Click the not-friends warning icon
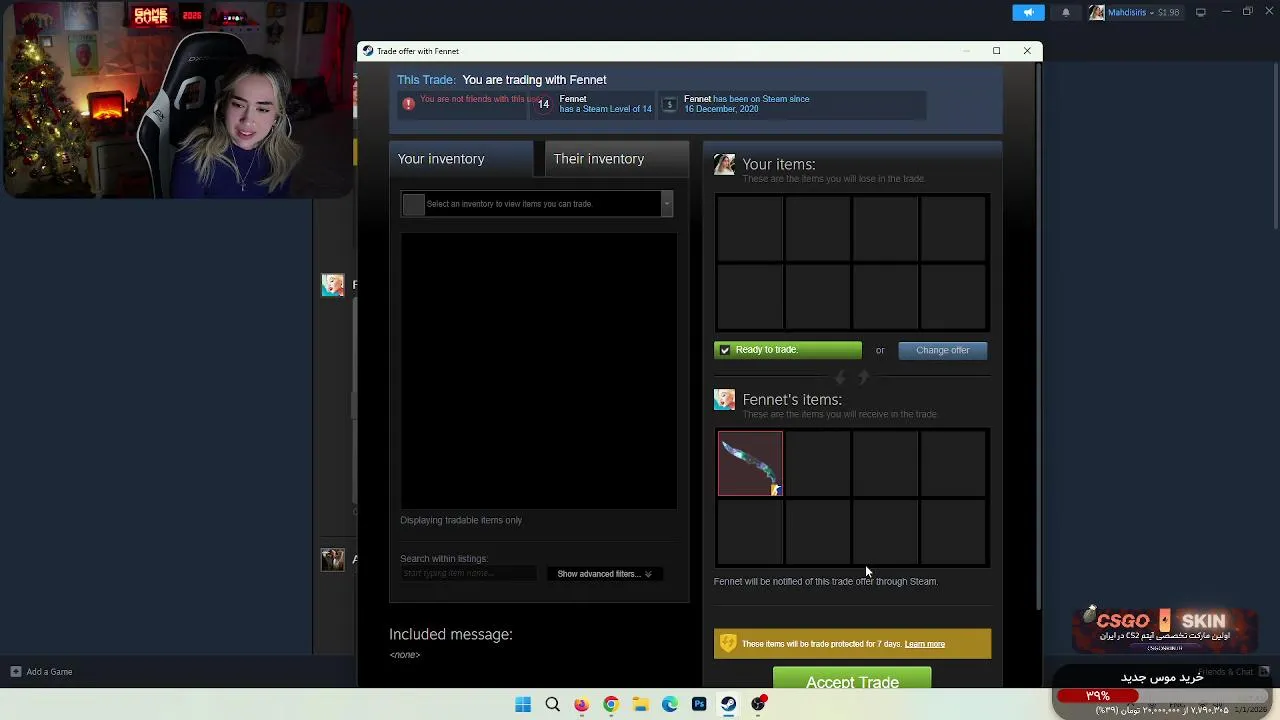The image size is (1280, 720). 408,103
